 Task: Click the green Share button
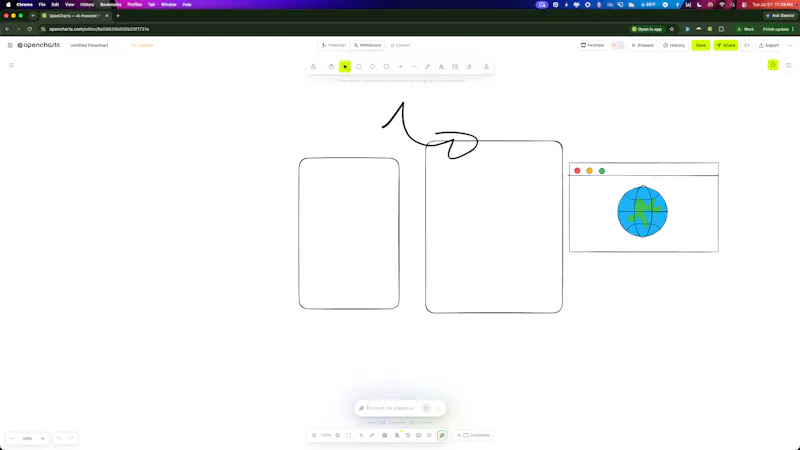(726, 45)
